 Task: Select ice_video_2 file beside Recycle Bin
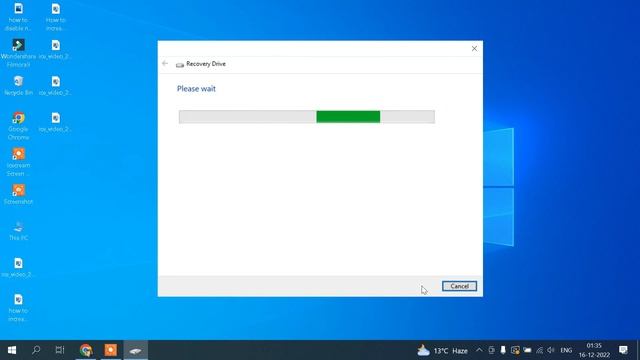tap(56, 86)
